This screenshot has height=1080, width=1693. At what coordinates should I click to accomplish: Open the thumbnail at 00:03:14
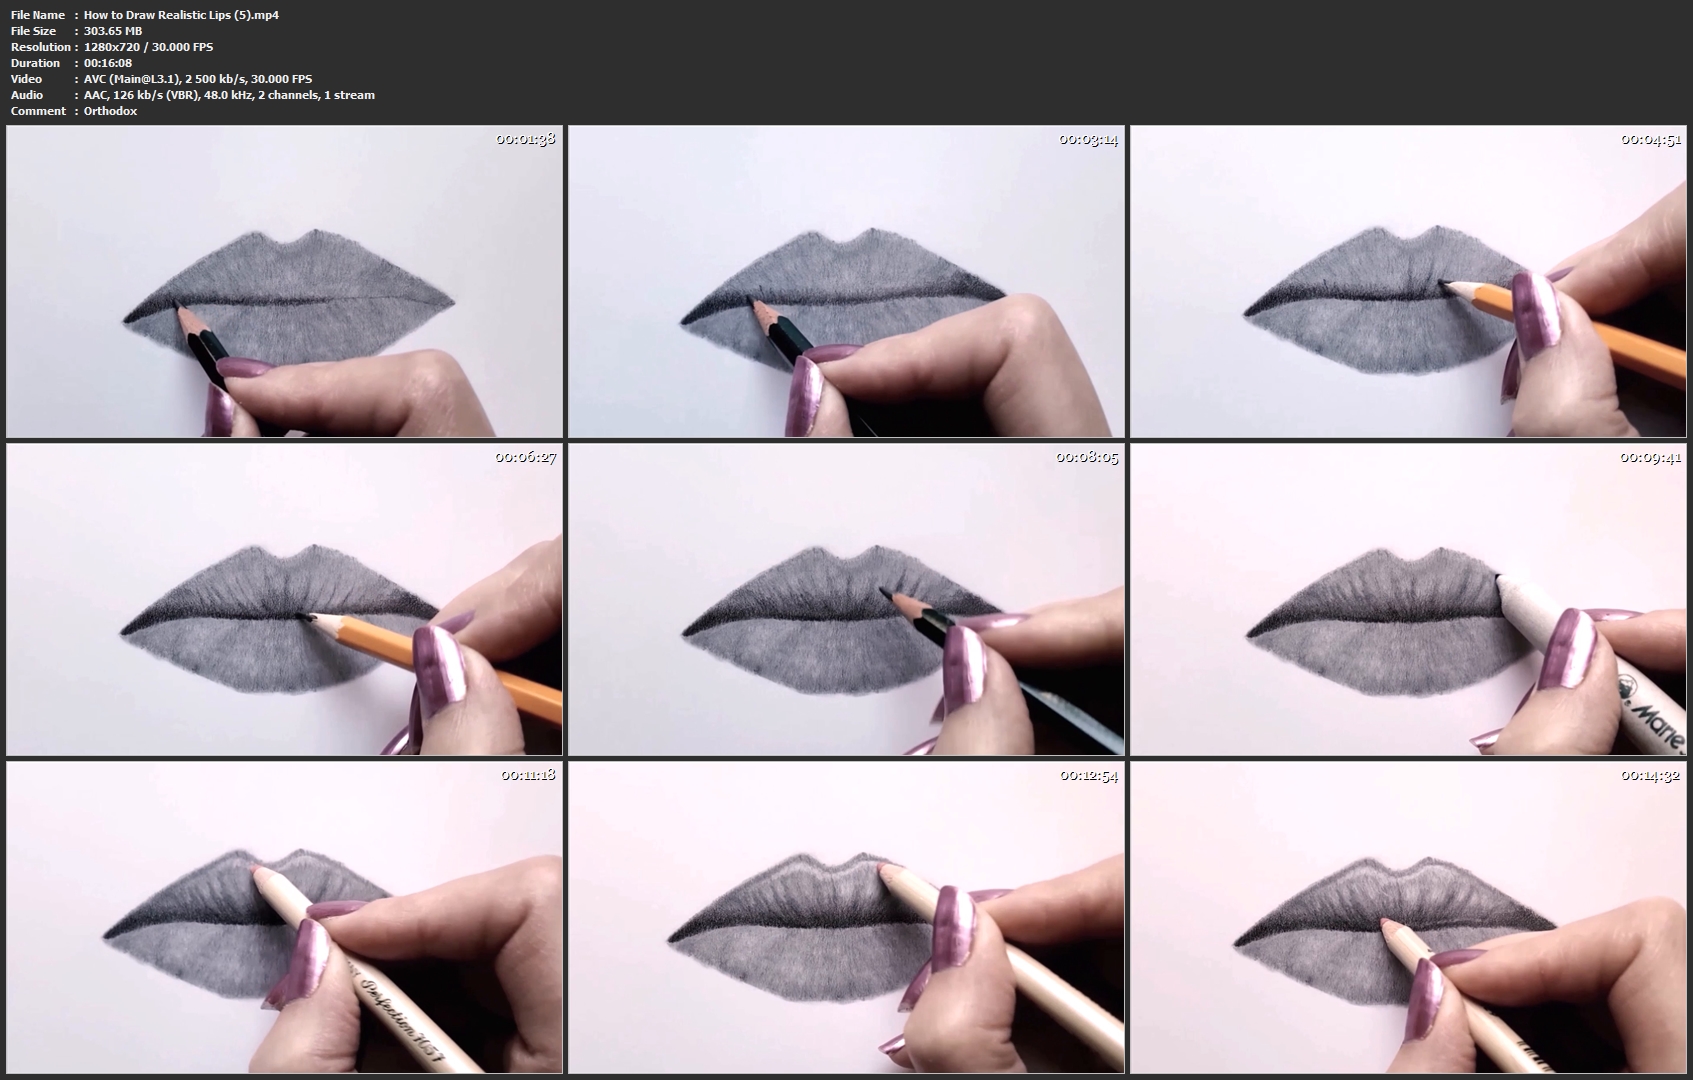pyautogui.click(x=846, y=281)
